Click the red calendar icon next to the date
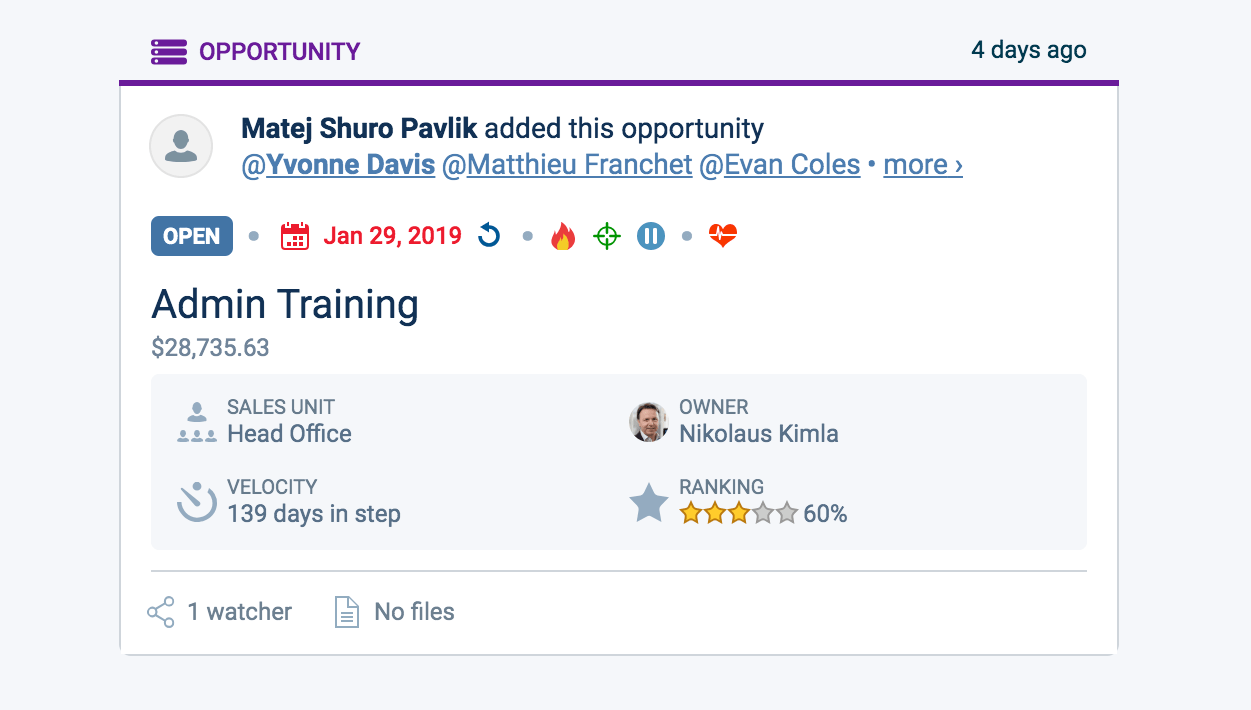This screenshot has width=1251, height=710. [295, 236]
